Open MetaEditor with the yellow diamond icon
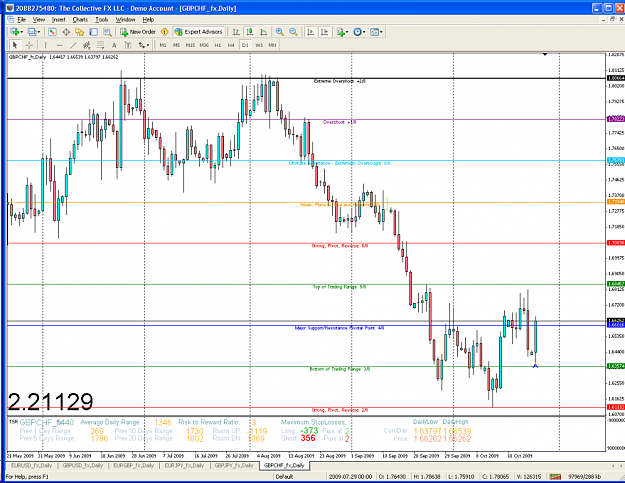Screen dimensions: 625x483 click(165, 32)
